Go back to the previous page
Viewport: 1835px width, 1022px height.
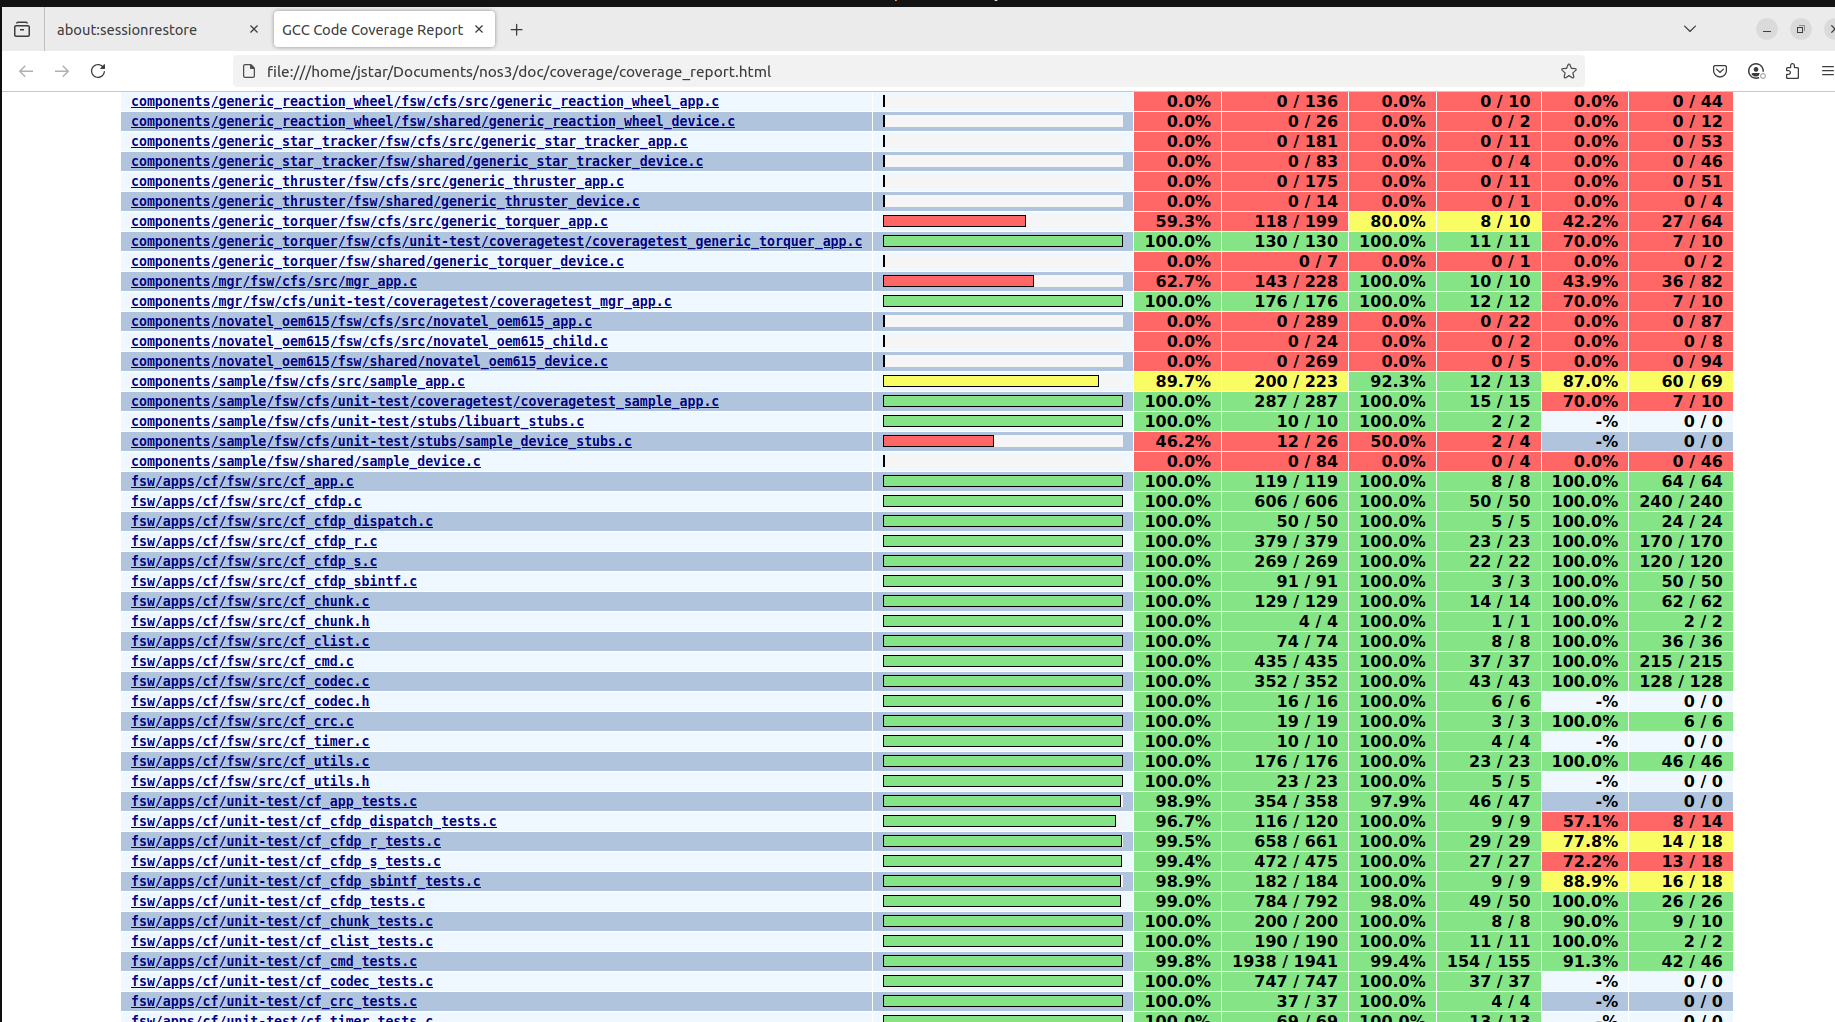click(x=26, y=71)
